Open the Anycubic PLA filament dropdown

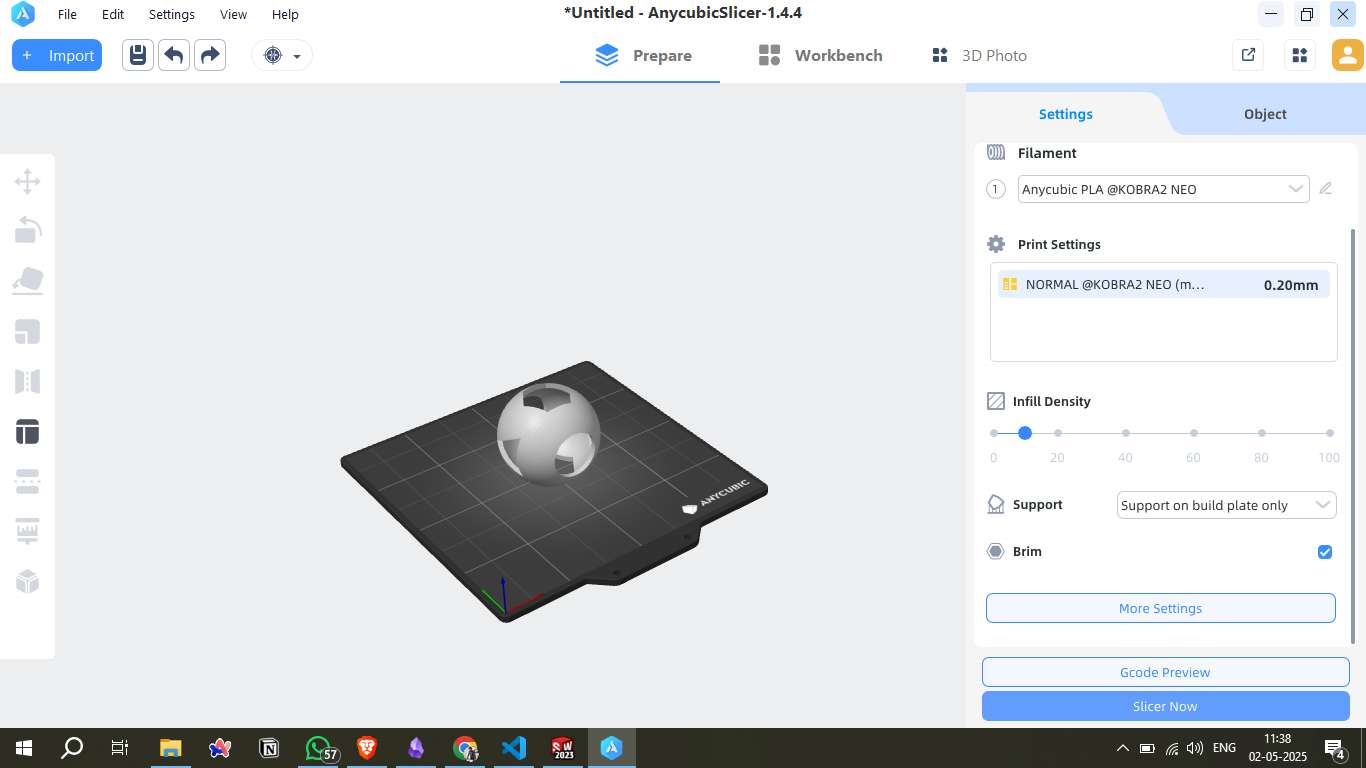pos(1163,188)
